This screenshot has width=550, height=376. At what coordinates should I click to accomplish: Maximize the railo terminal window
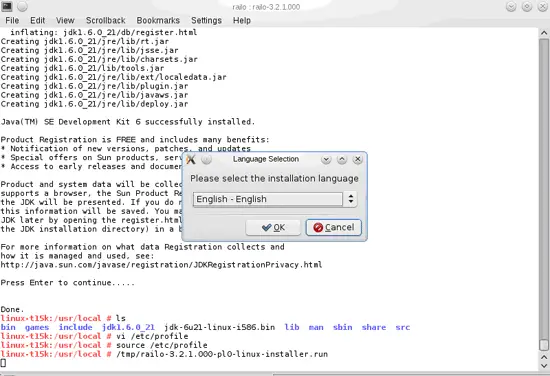coord(527,7)
